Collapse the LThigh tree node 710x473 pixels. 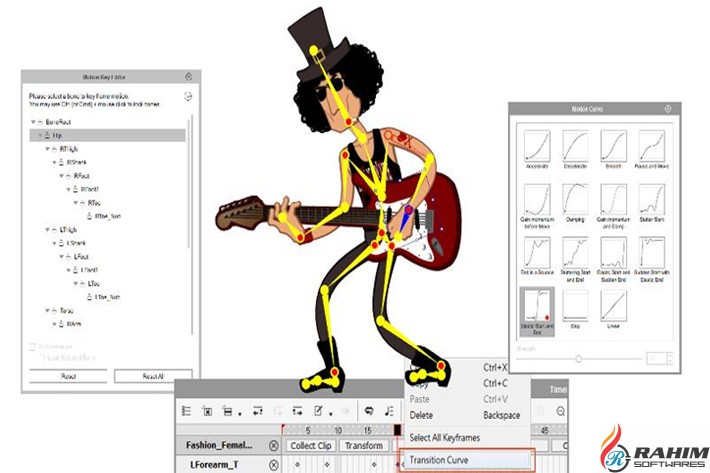click(x=47, y=230)
